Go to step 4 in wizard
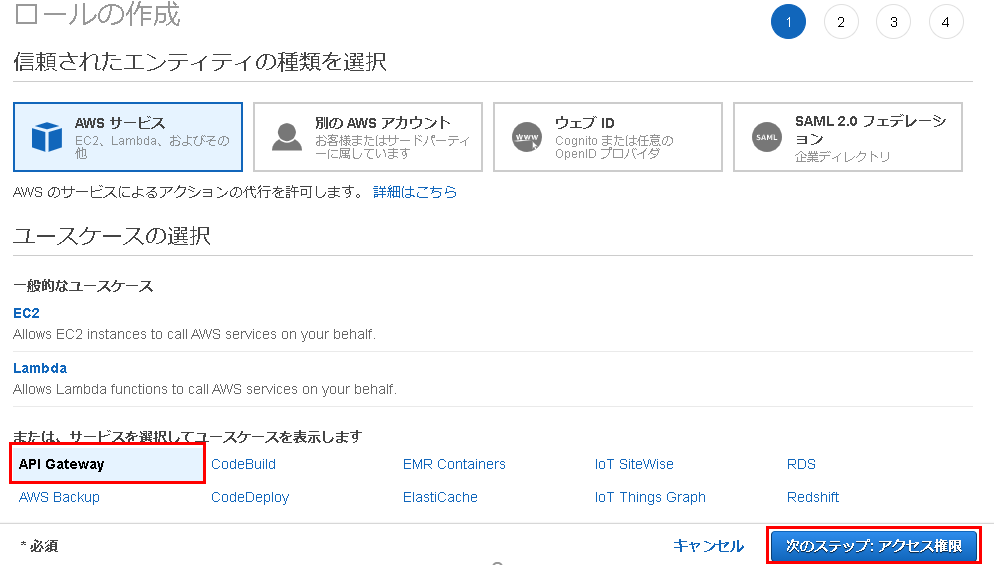994x565 pixels. 946,22
